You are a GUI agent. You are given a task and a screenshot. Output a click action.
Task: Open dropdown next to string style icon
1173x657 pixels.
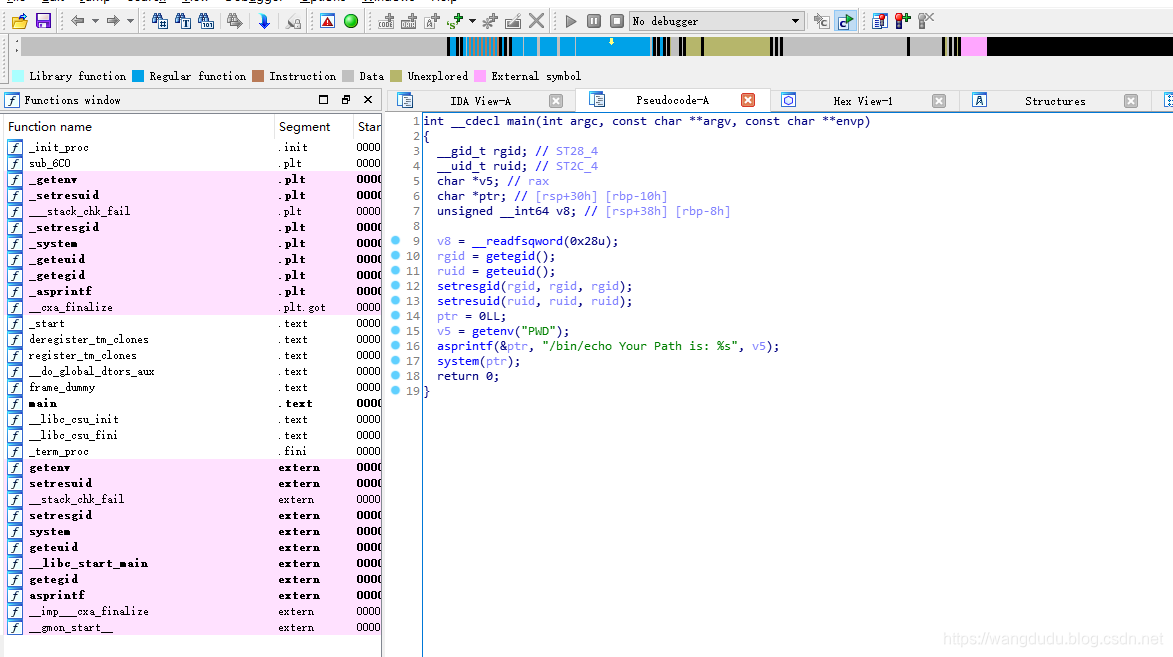click(x=472, y=21)
